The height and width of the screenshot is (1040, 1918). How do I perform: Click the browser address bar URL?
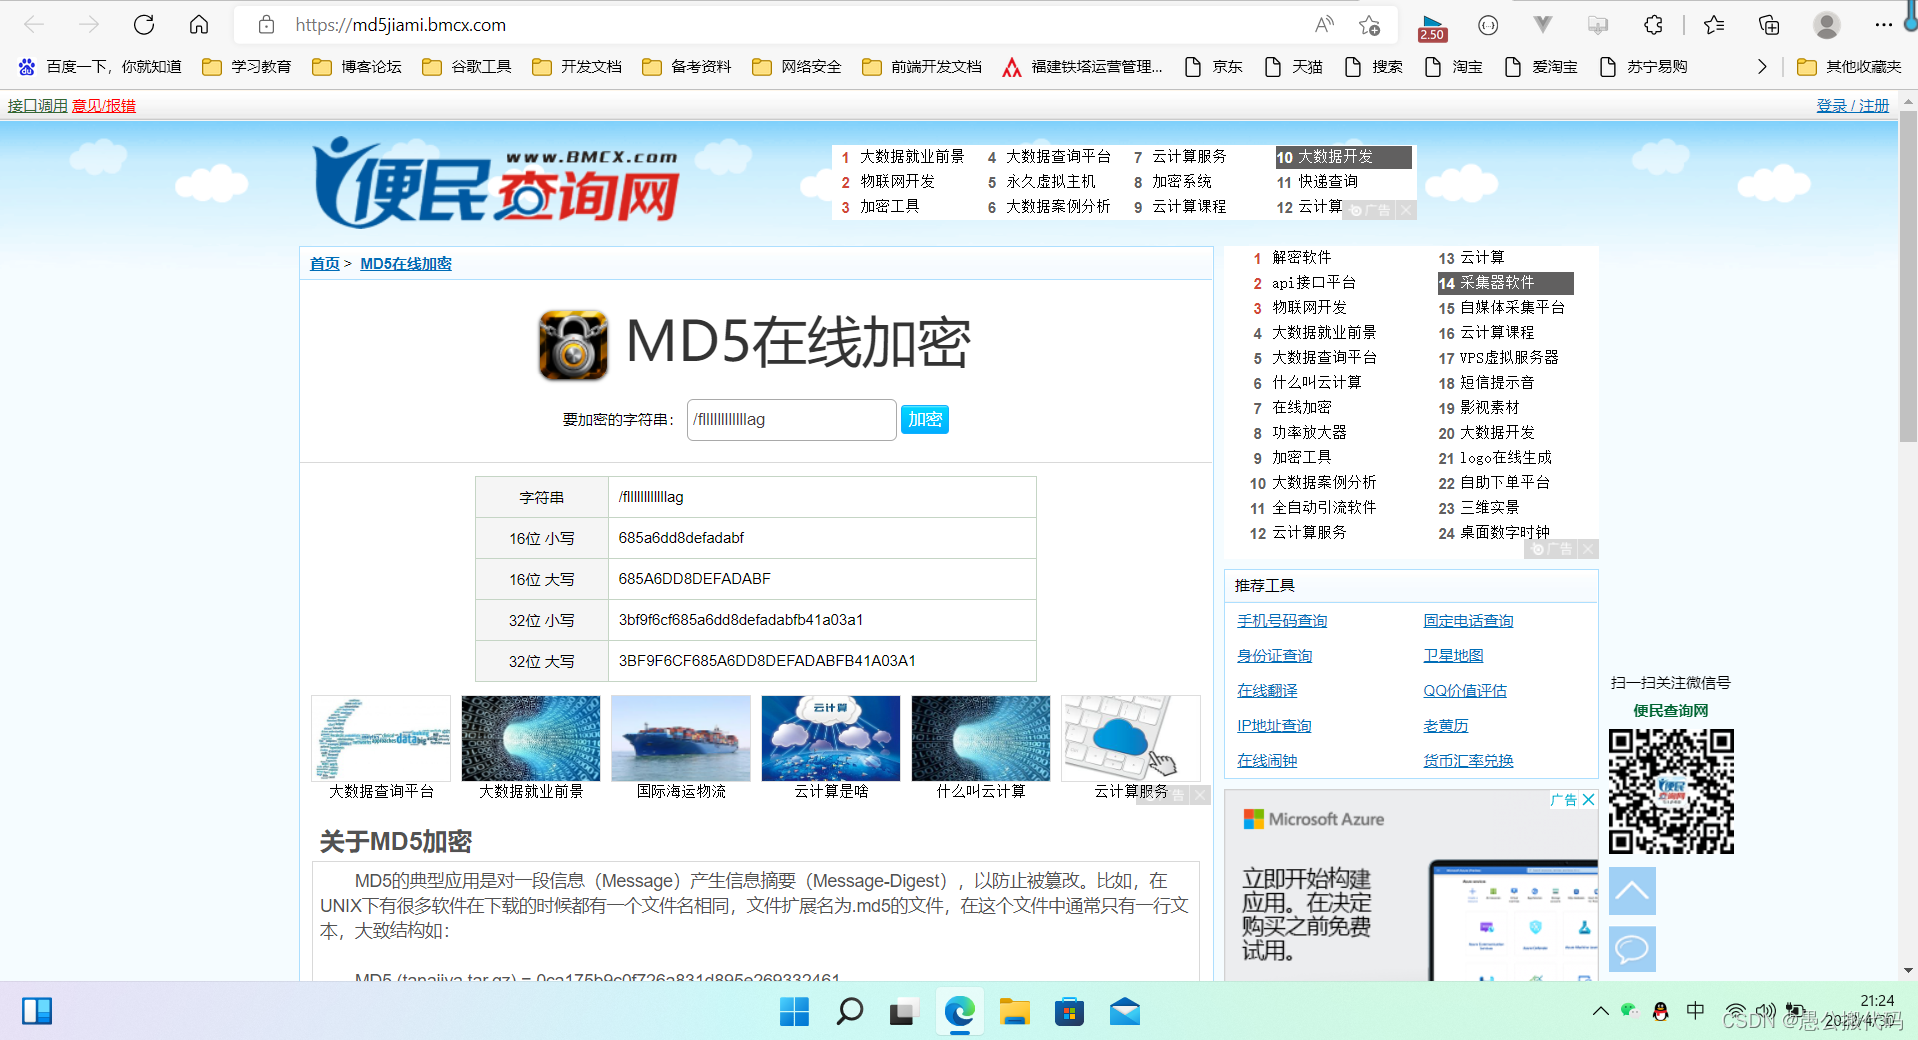tap(401, 25)
